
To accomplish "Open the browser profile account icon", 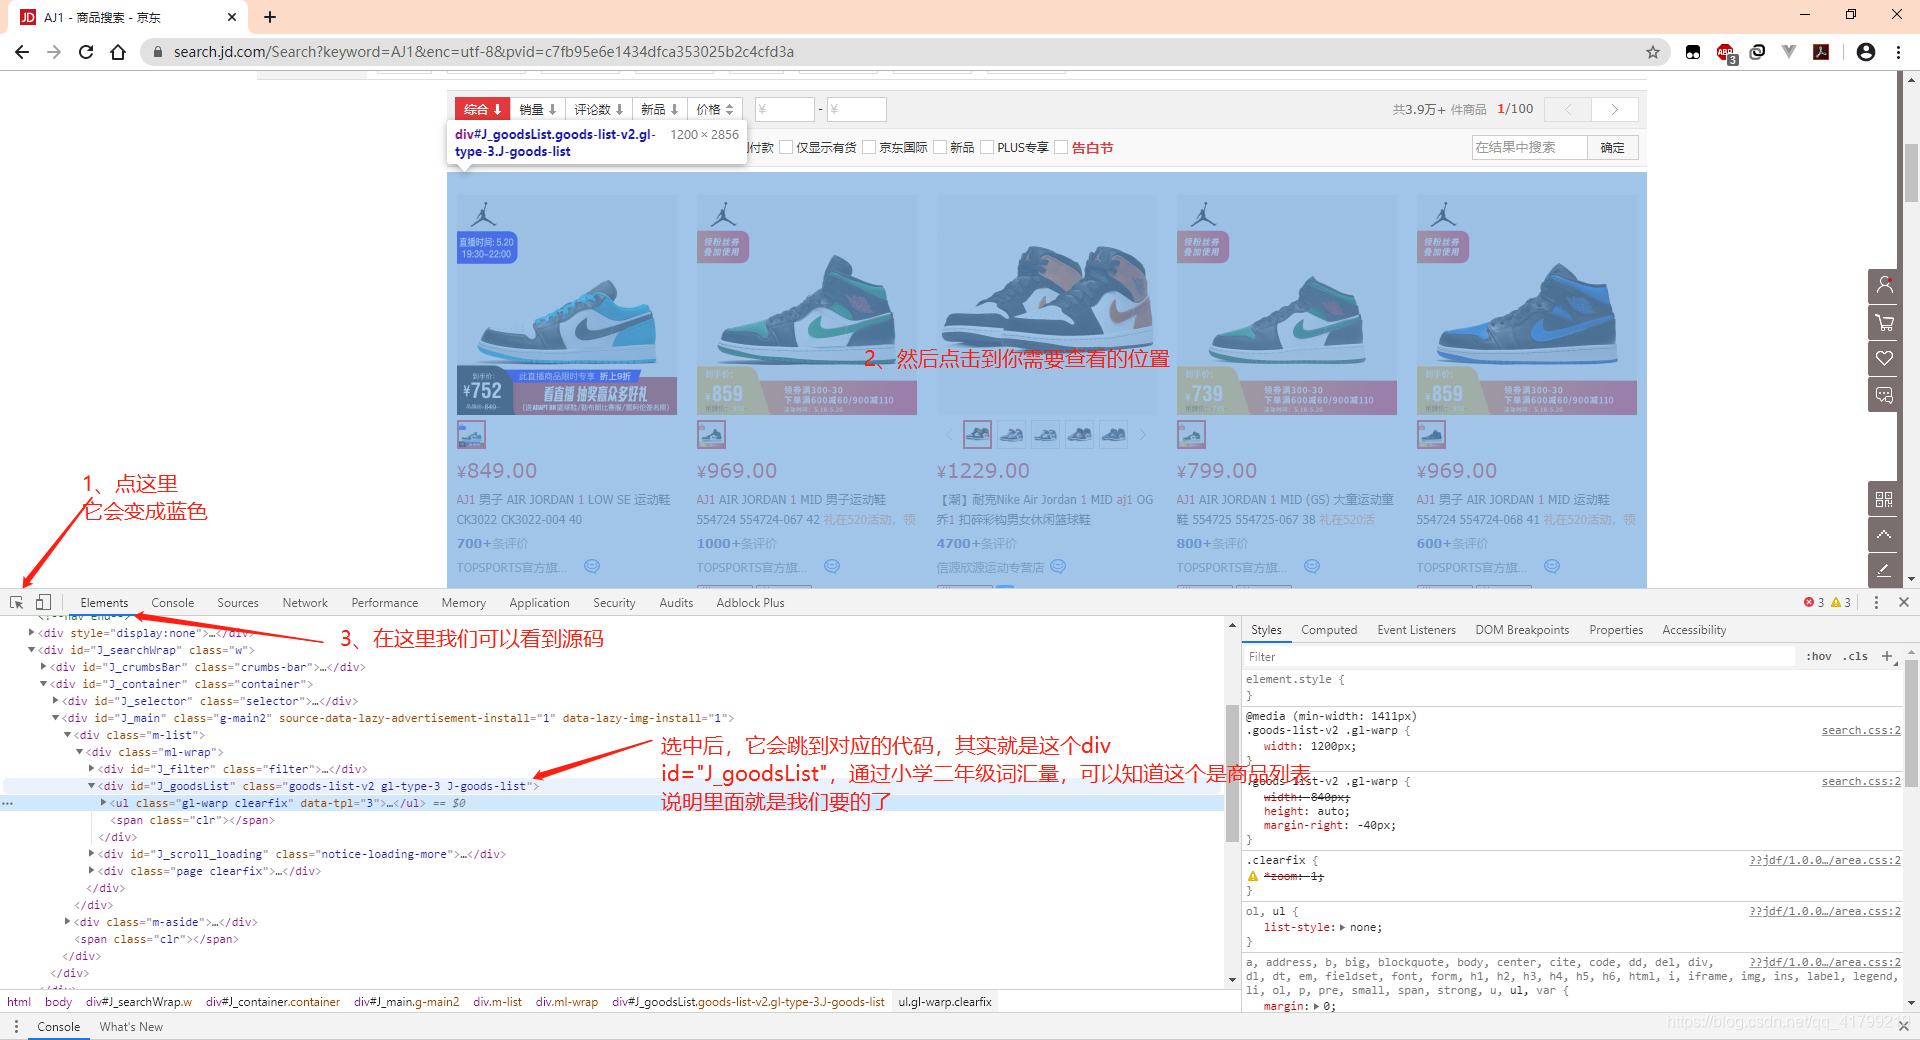I will point(1866,52).
